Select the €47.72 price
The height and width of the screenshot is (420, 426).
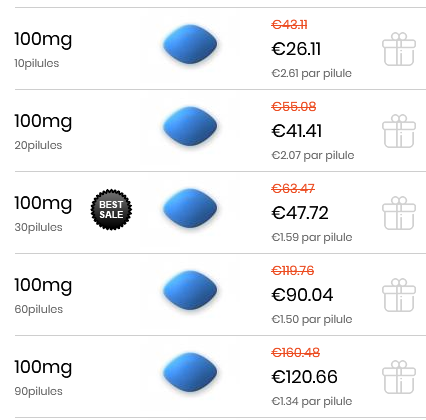(x=300, y=213)
